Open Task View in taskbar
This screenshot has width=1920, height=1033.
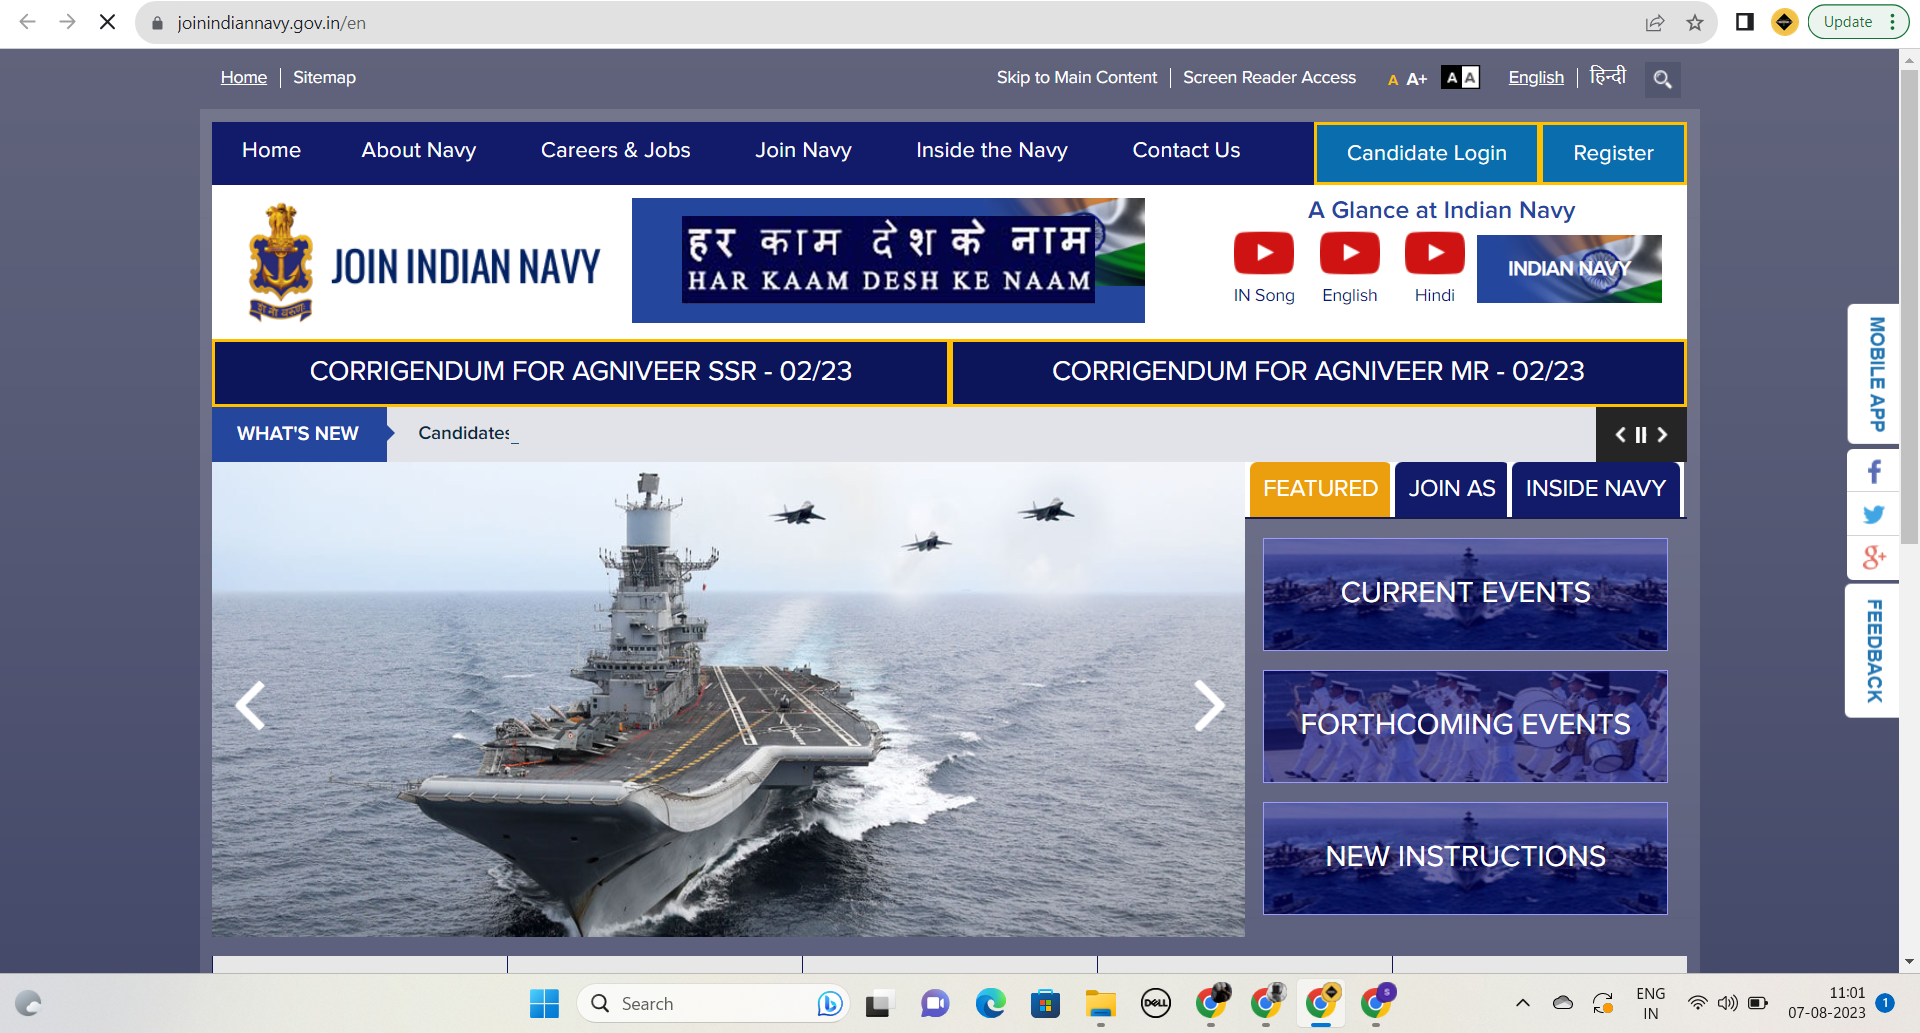pos(878,1003)
